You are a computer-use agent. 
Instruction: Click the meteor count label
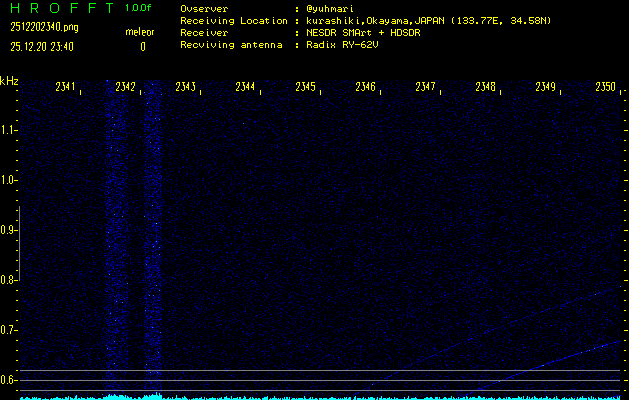[140, 33]
